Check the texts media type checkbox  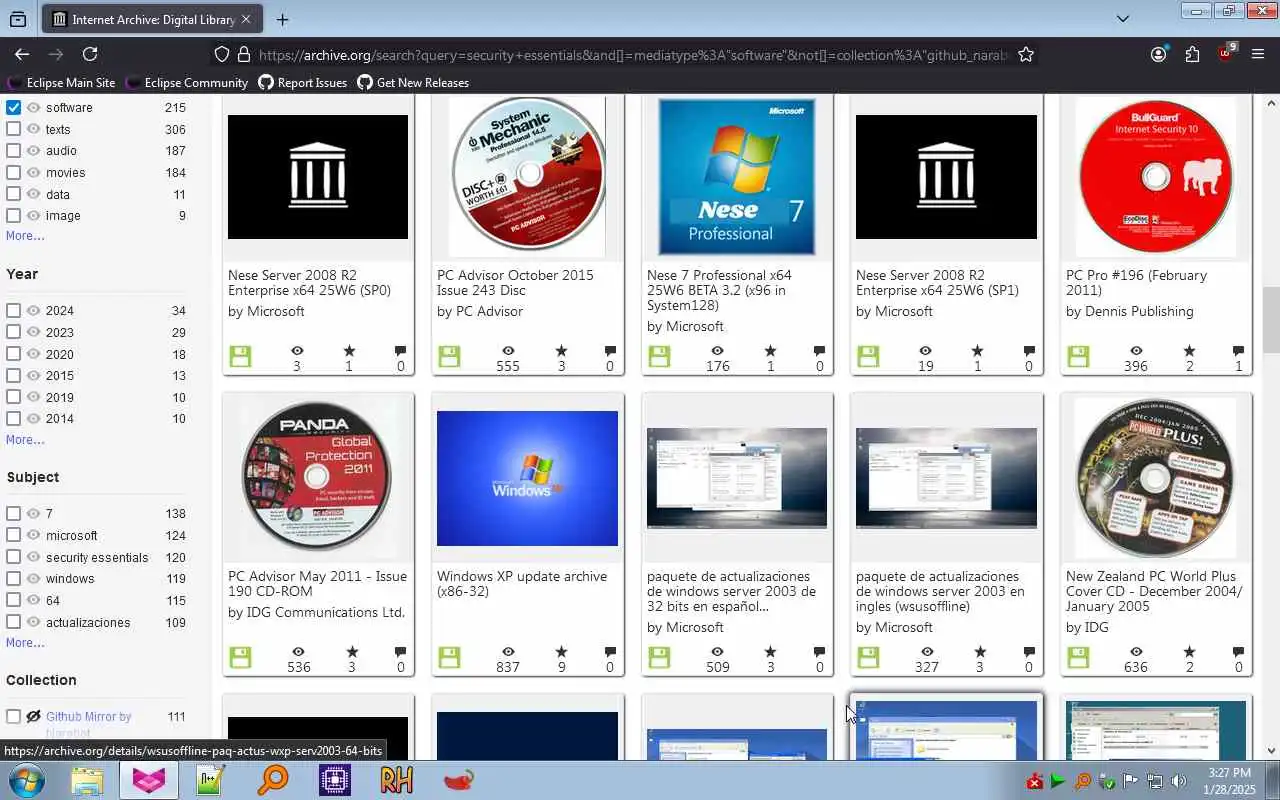click(13, 129)
